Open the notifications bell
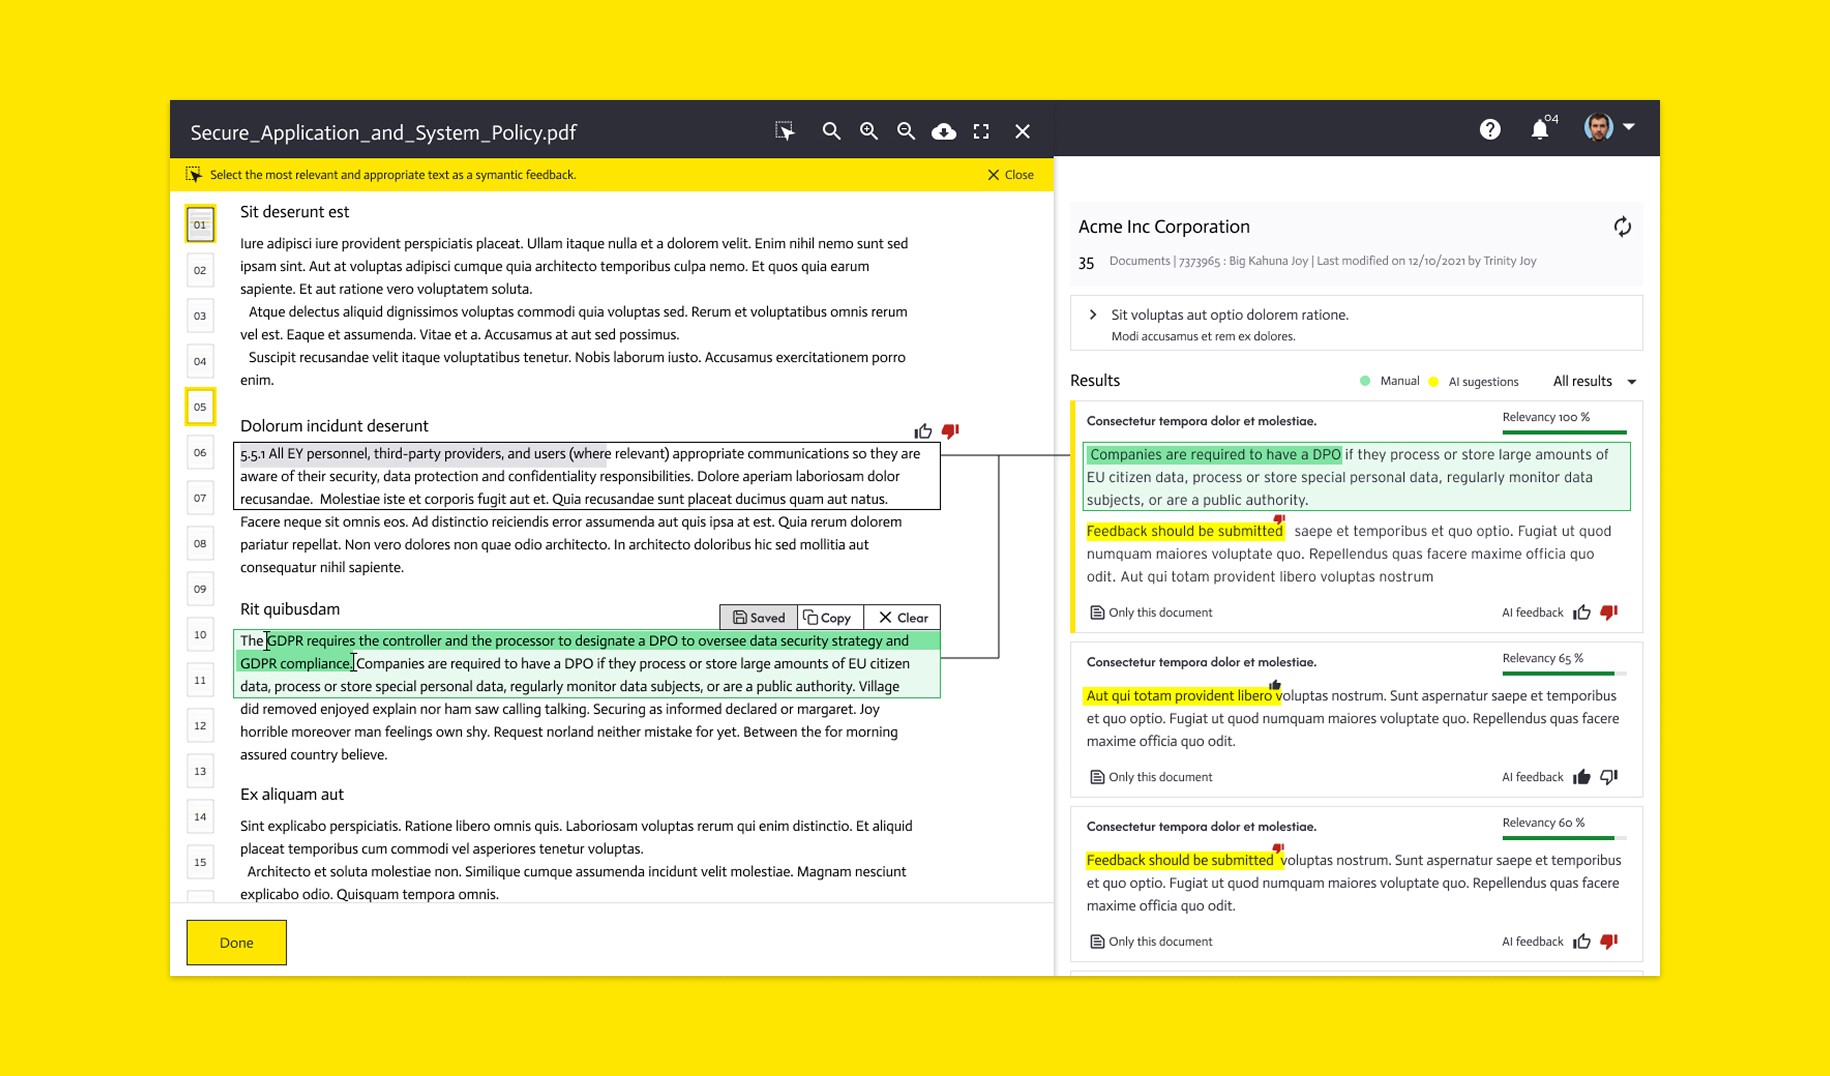The height and width of the screenshot is (1076, 1830). (1540, 129)
